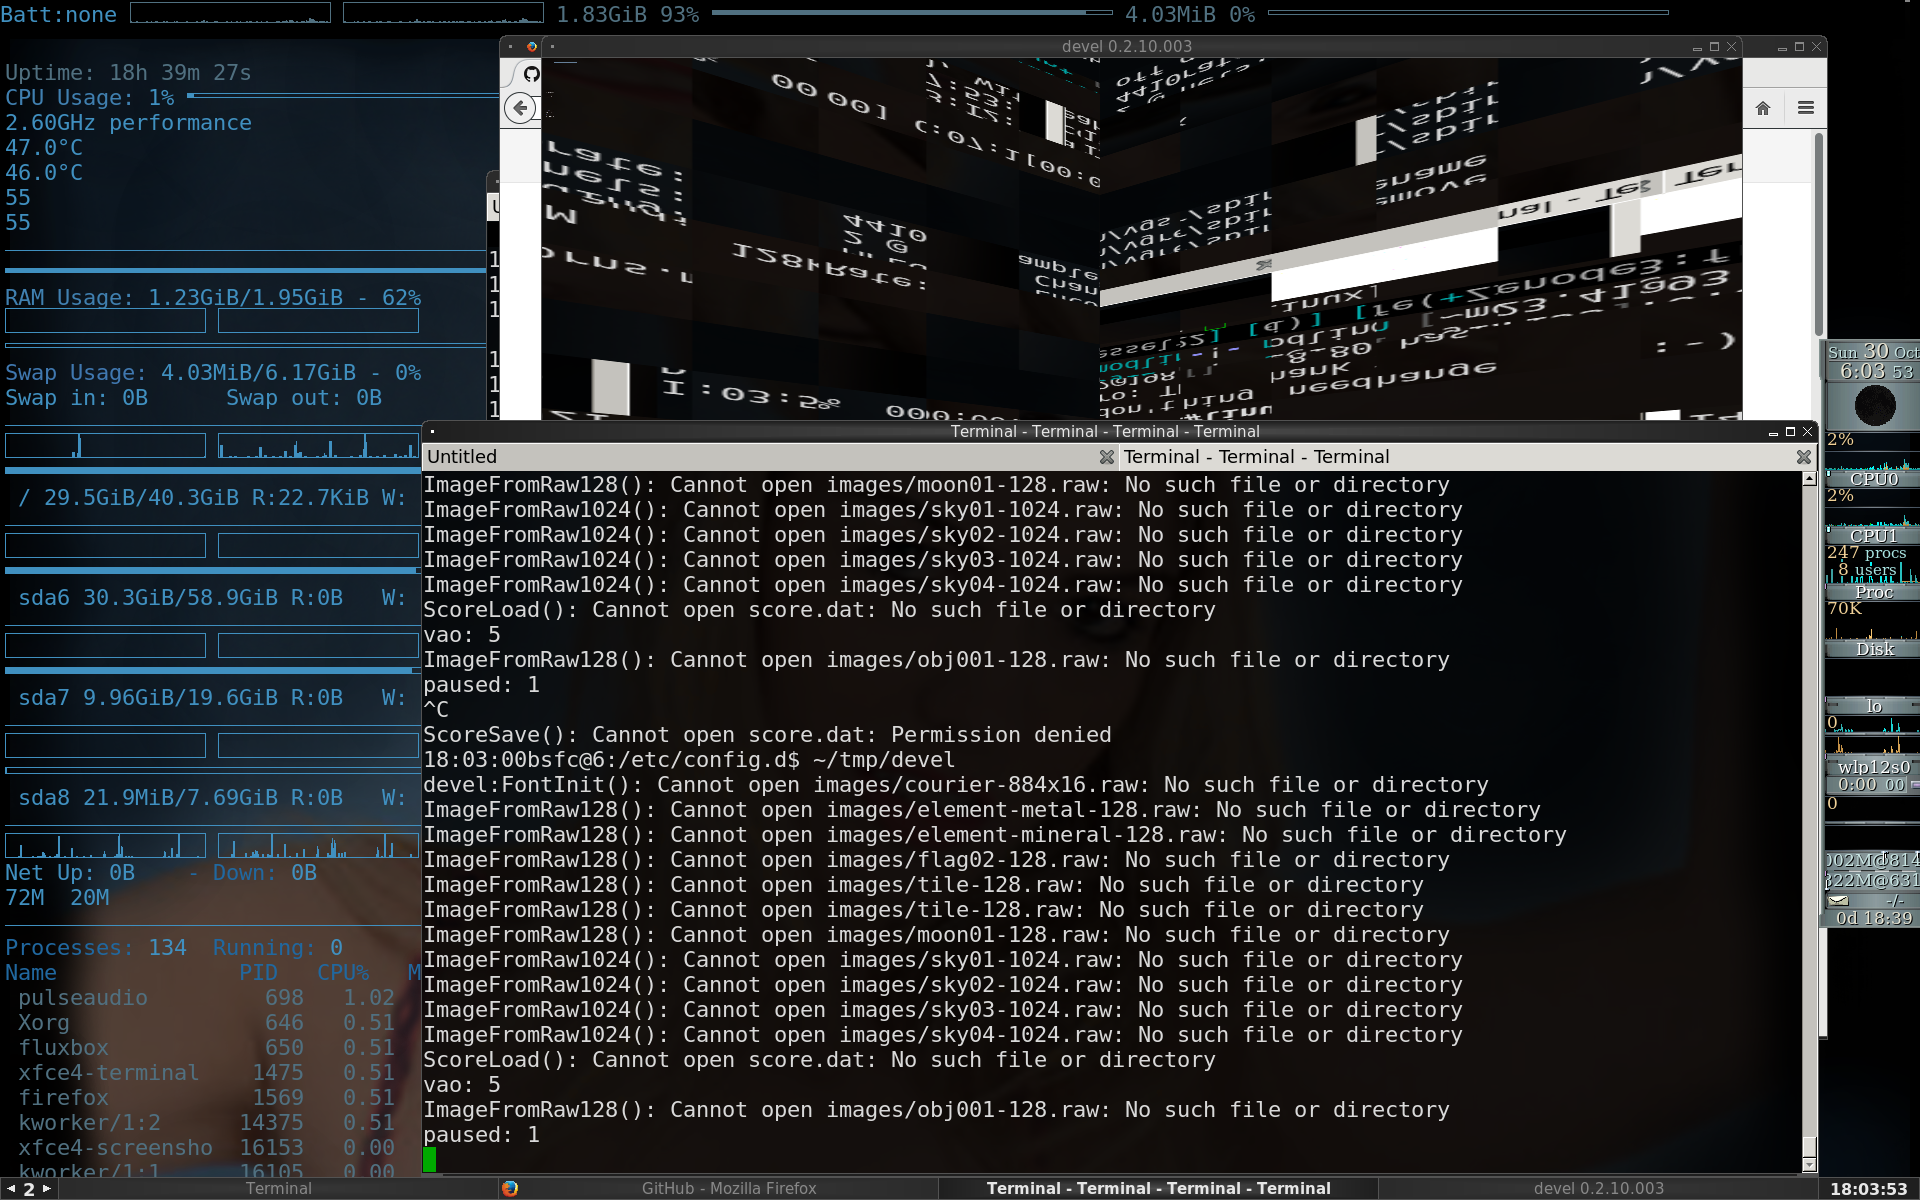1920x1200 pixels.
Task: Maximize the devel 0.2.10.003 window
Action: pos(1714,46)
